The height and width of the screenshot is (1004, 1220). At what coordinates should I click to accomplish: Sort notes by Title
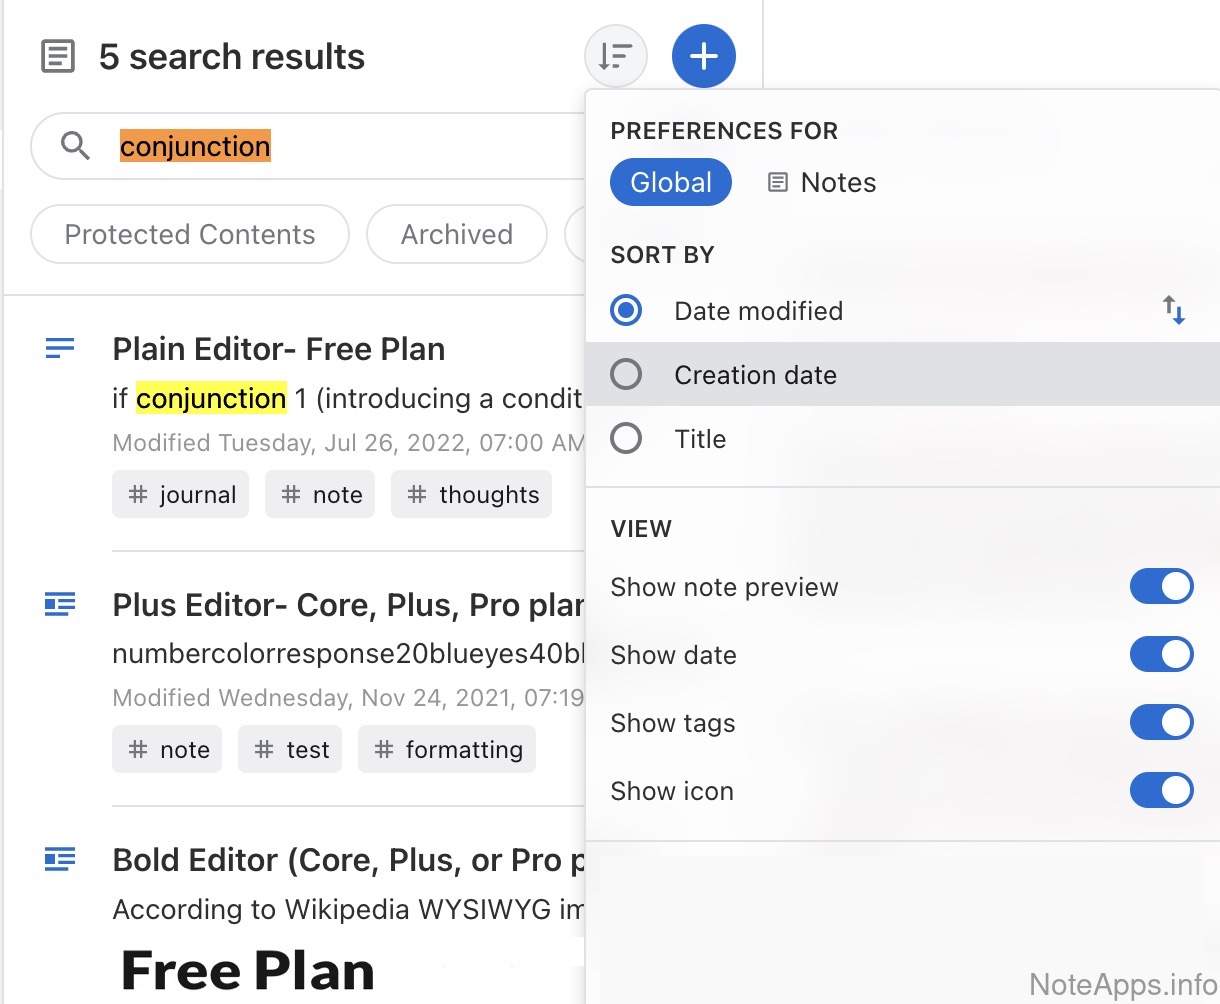coord(627,439)
